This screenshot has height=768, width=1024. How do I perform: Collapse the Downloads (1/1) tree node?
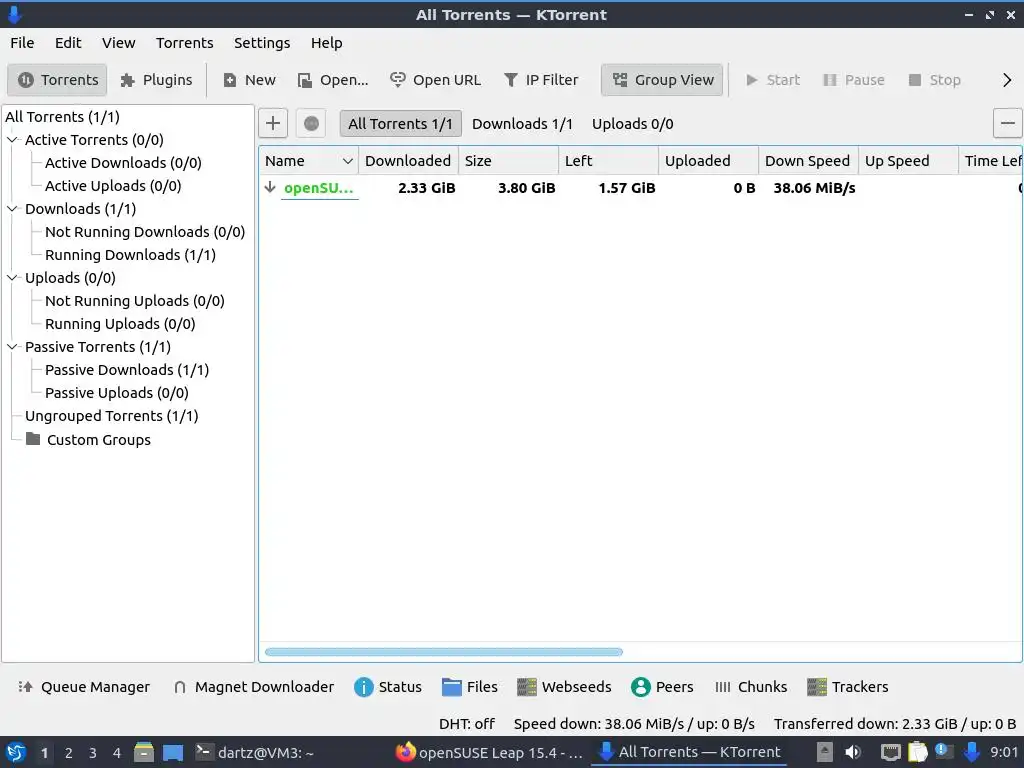pyautogui.click(x=12, y=209)
